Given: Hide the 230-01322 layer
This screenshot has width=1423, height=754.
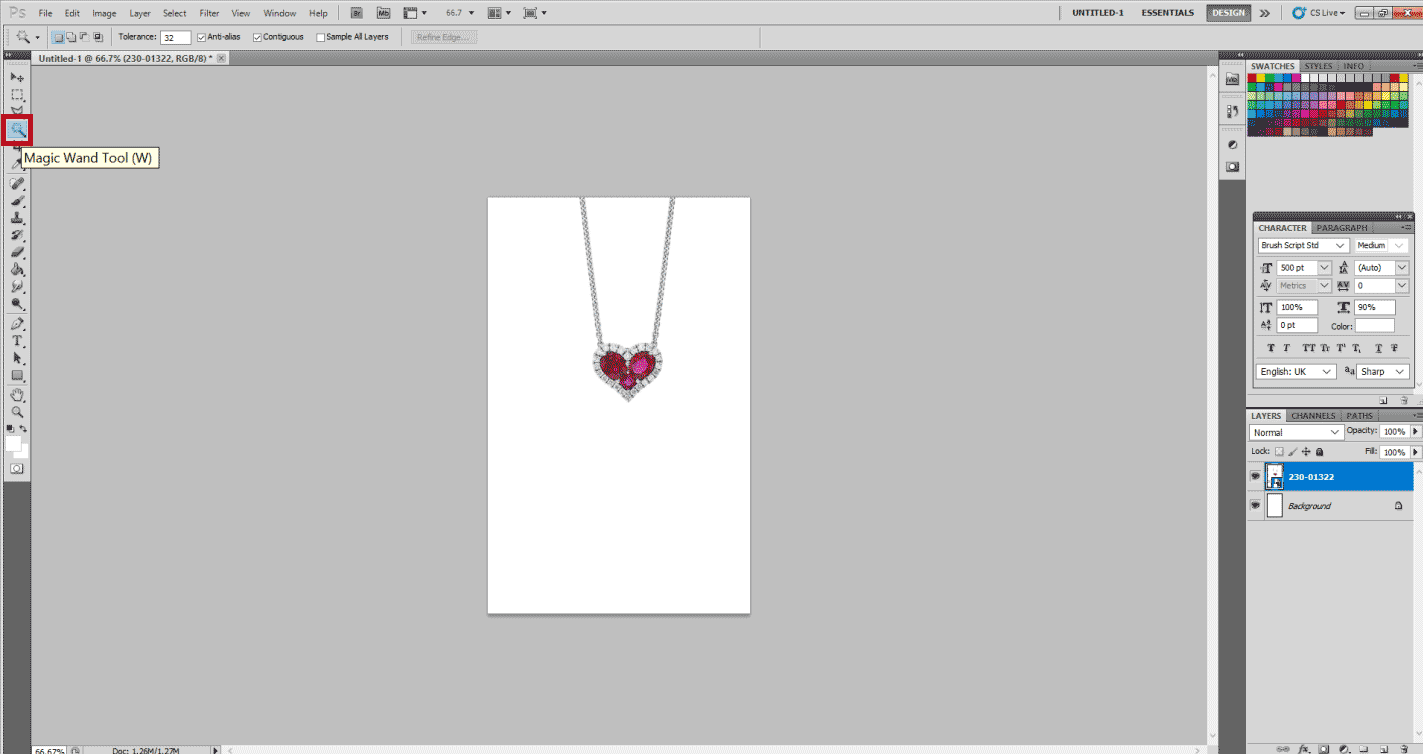Looking at the screenshot, I should pos(1255,477).
